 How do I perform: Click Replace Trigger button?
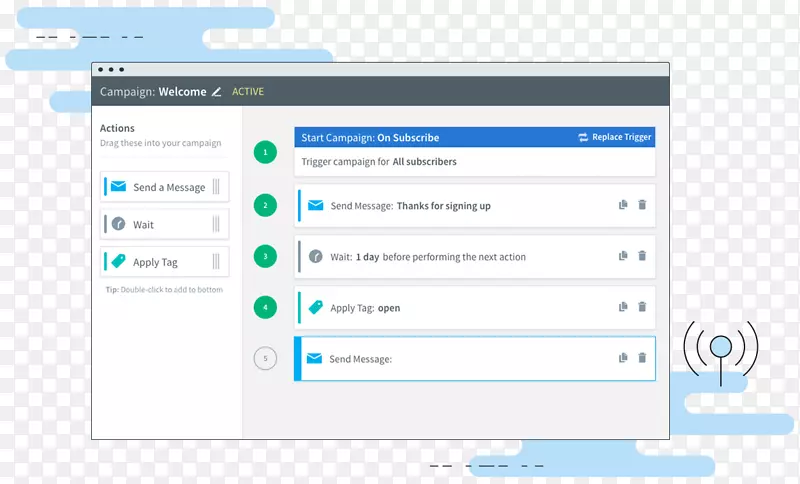pos(614,138)
